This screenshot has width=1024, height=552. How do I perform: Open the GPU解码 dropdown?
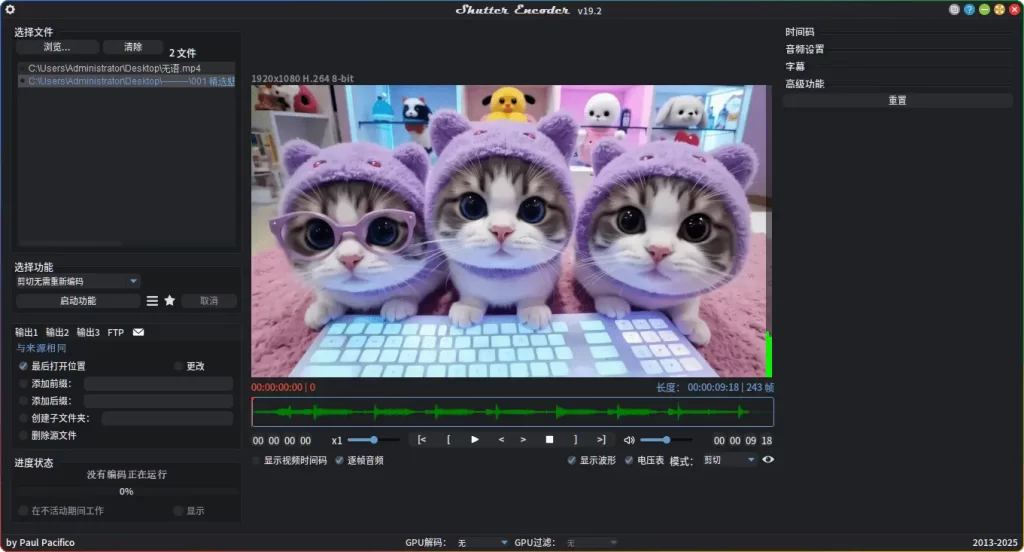click(x=482, y=543)
